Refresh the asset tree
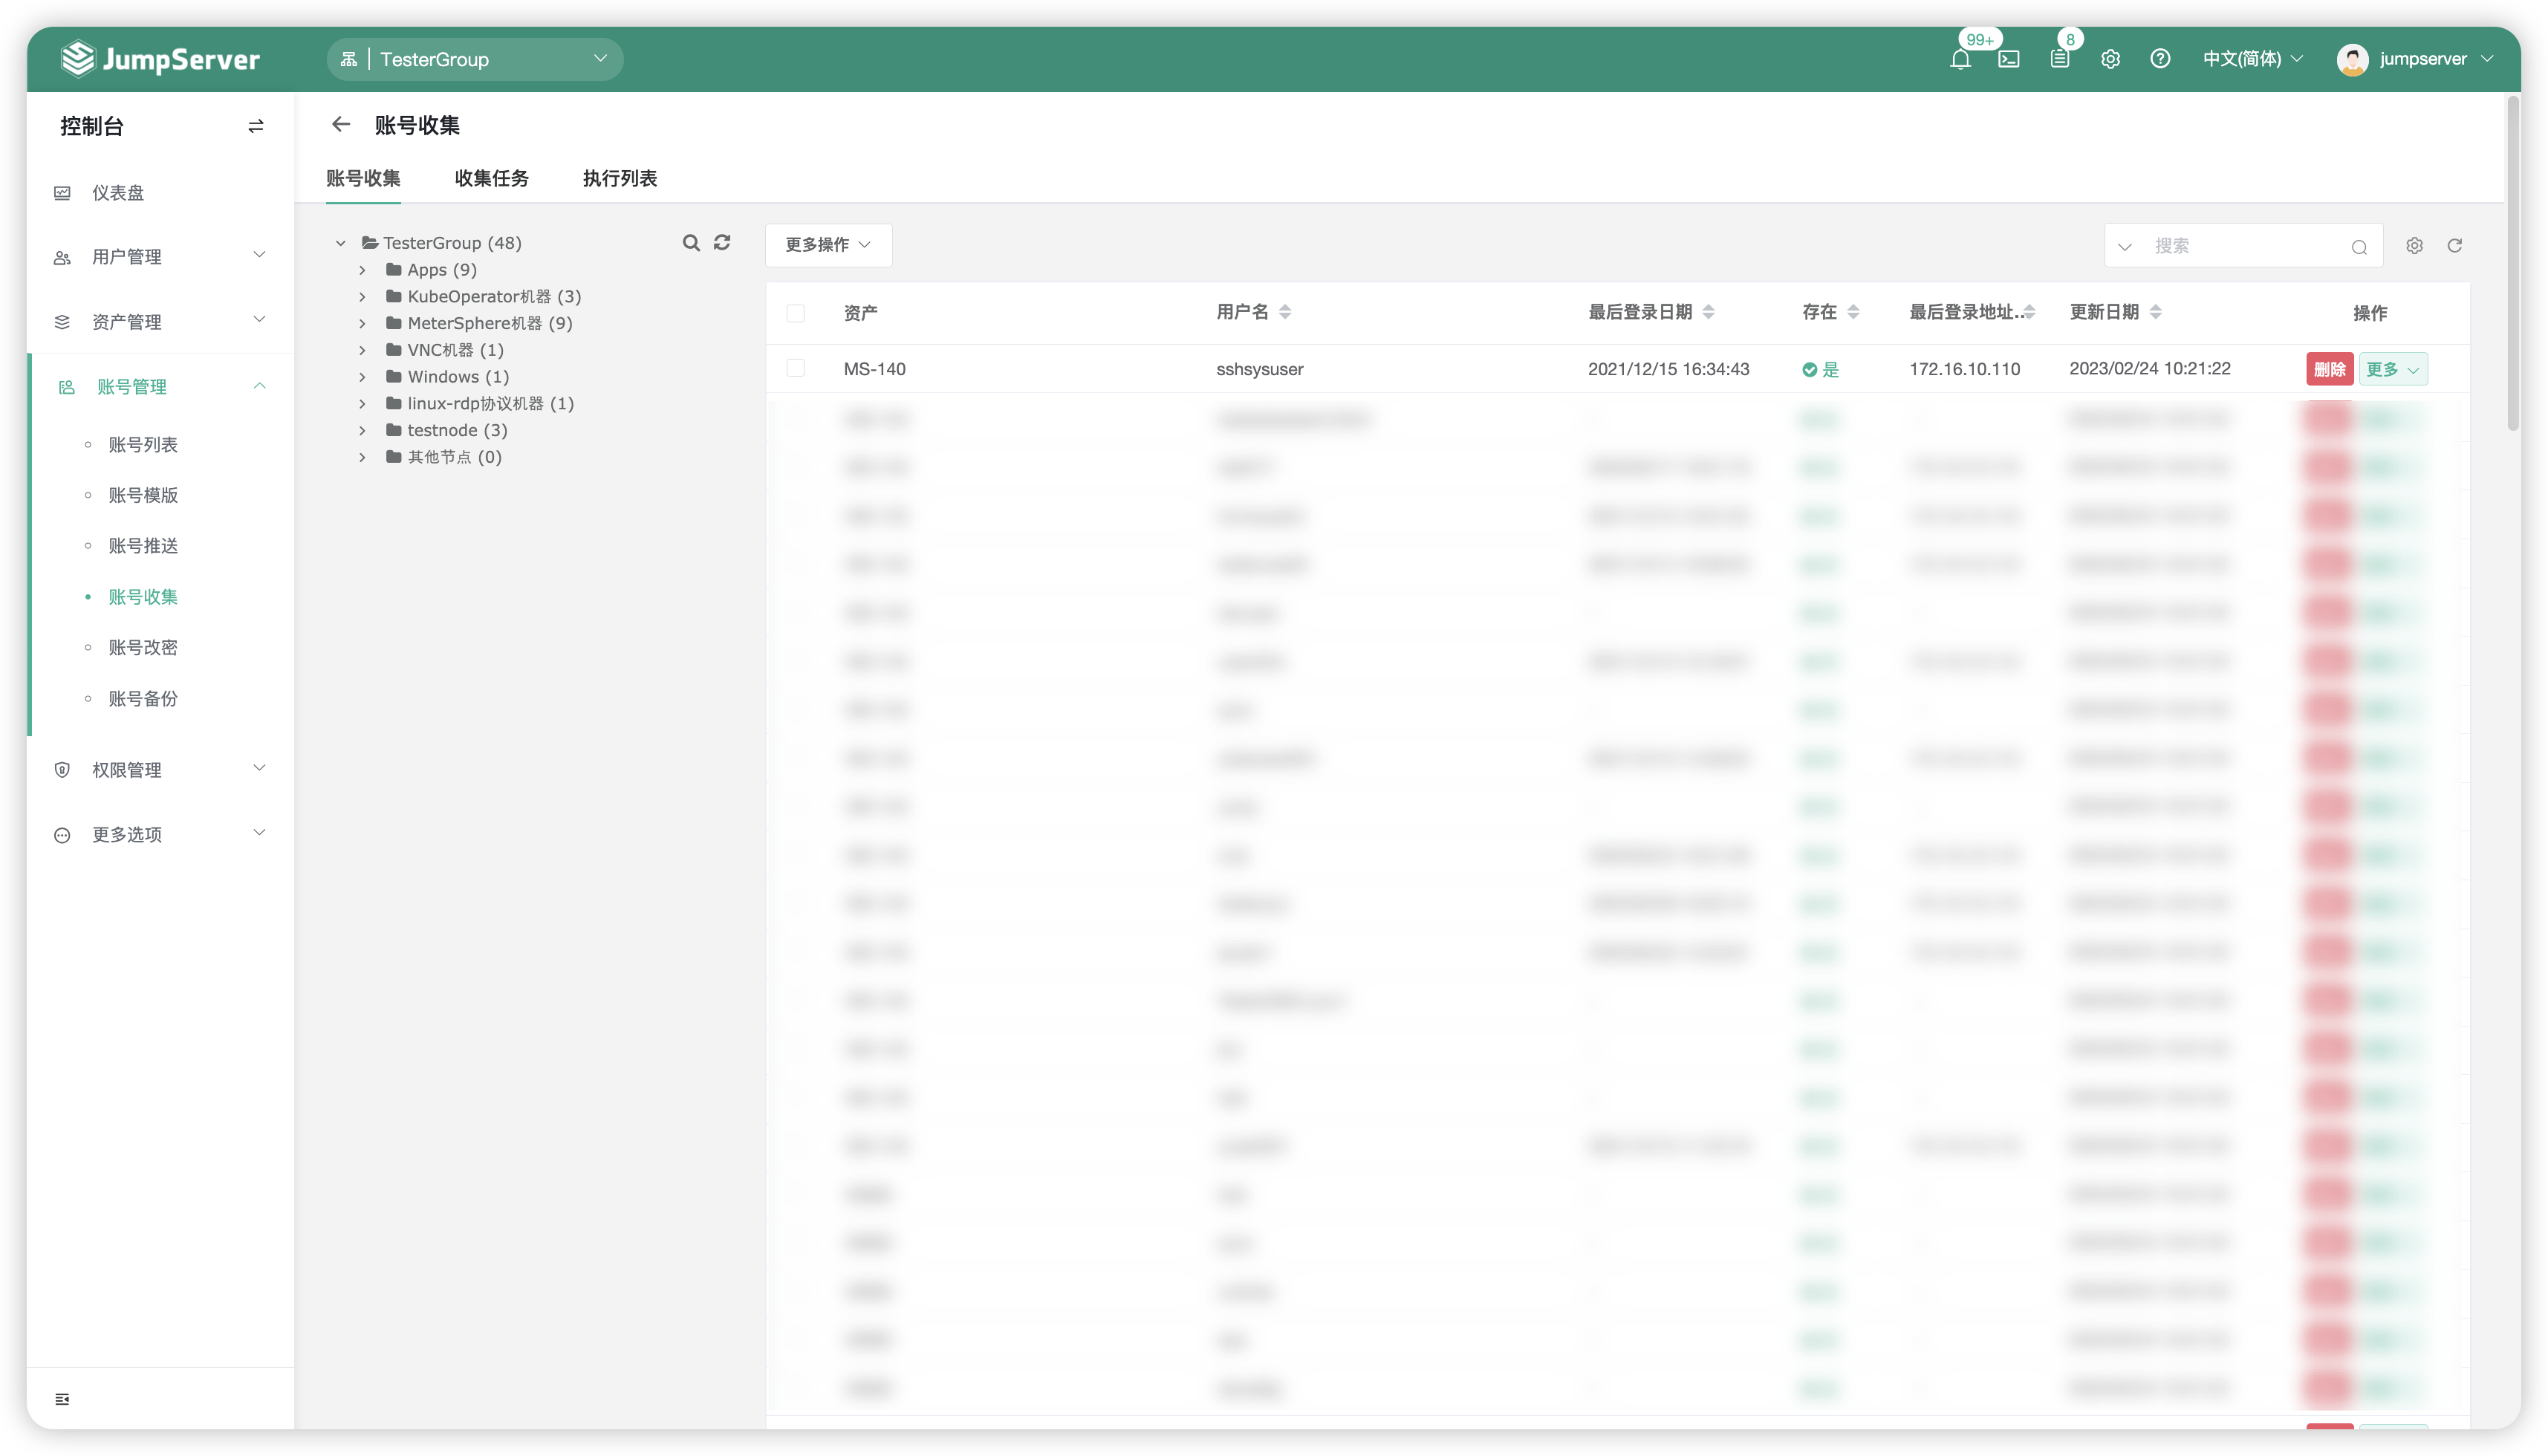 (x=722, y=243)
